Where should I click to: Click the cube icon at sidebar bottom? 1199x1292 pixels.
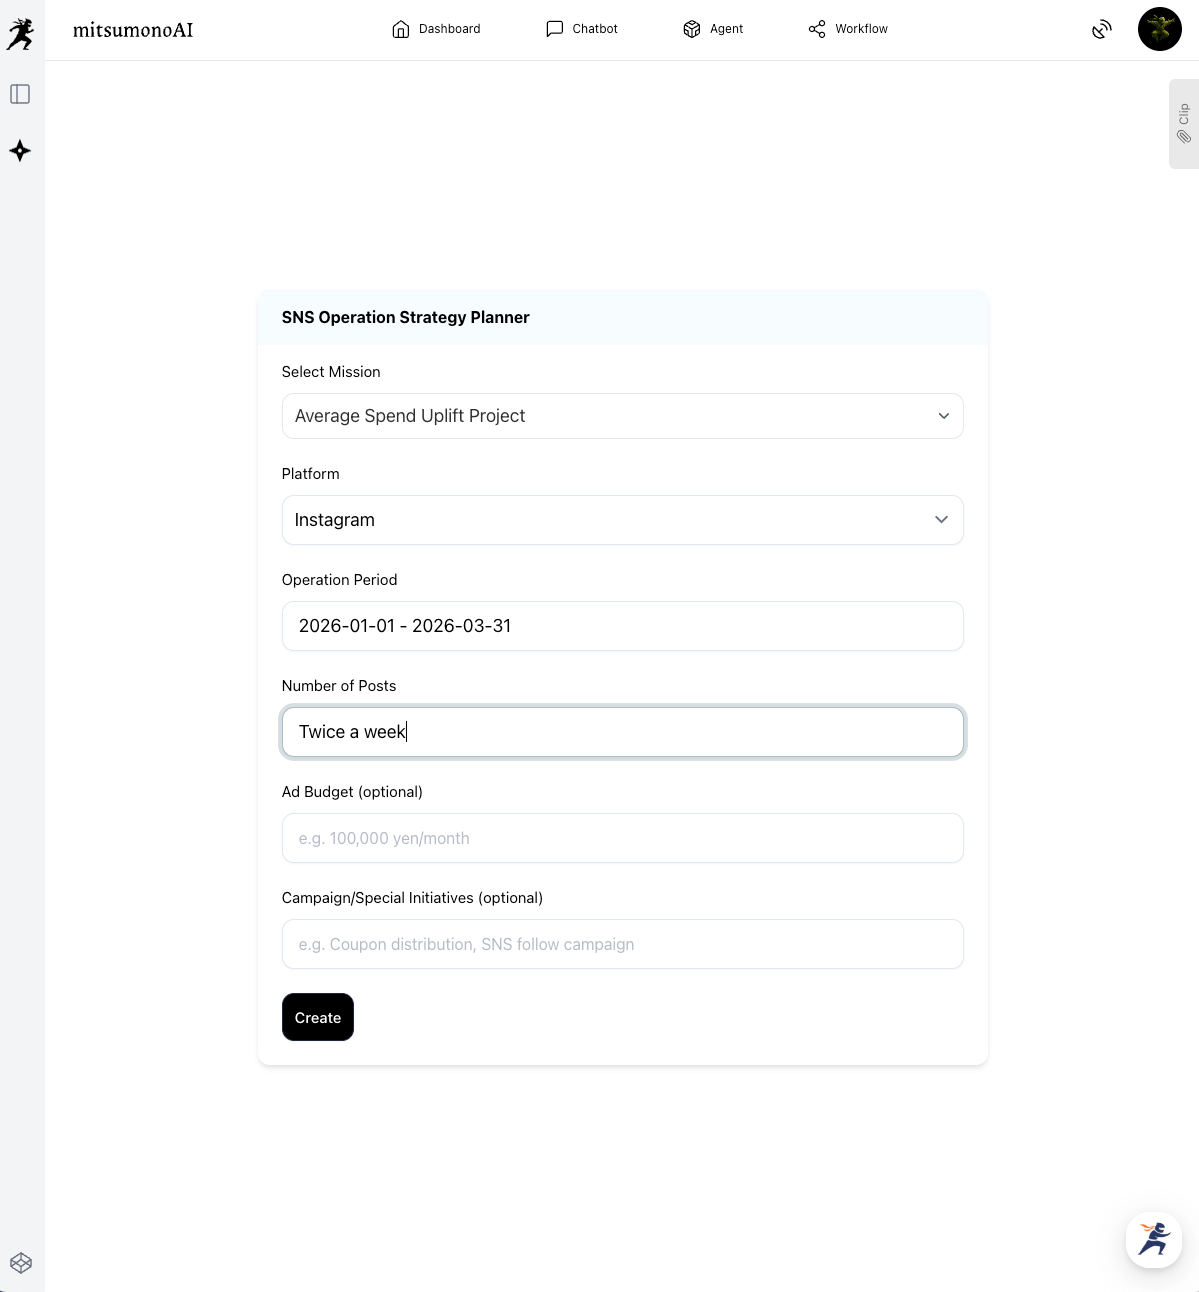(21, 1263)
